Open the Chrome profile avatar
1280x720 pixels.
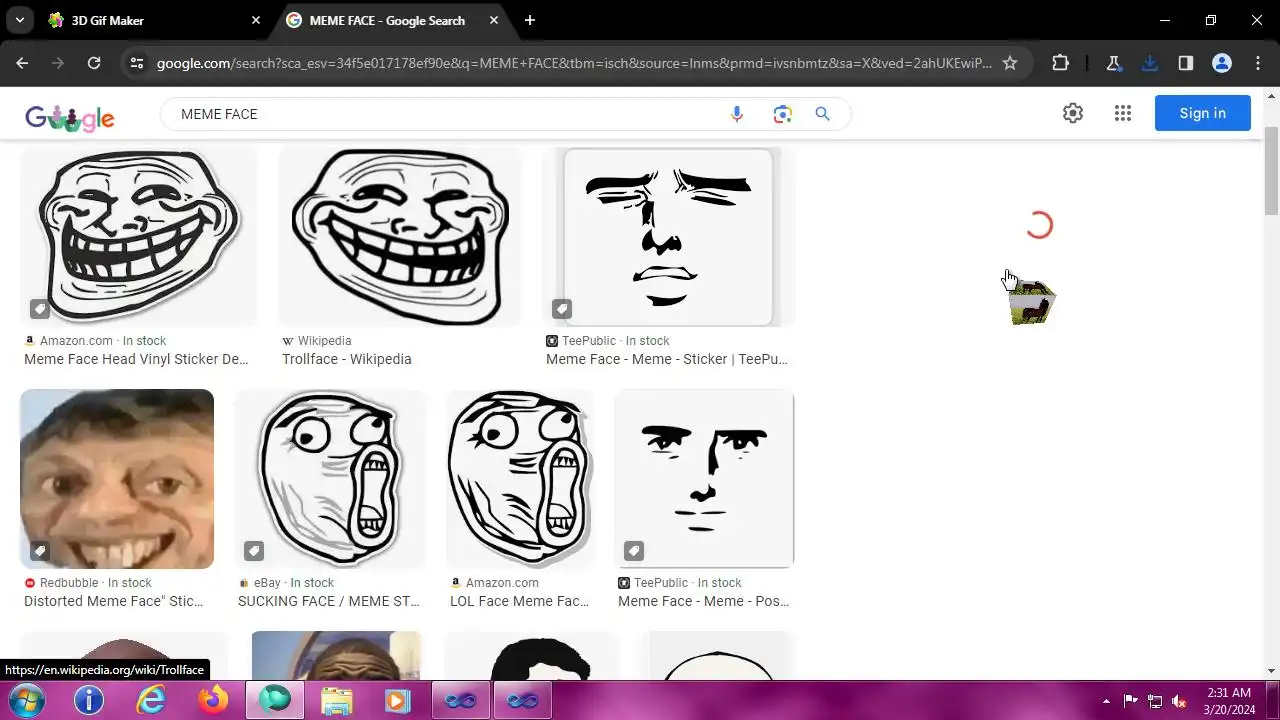point(1222,63)
